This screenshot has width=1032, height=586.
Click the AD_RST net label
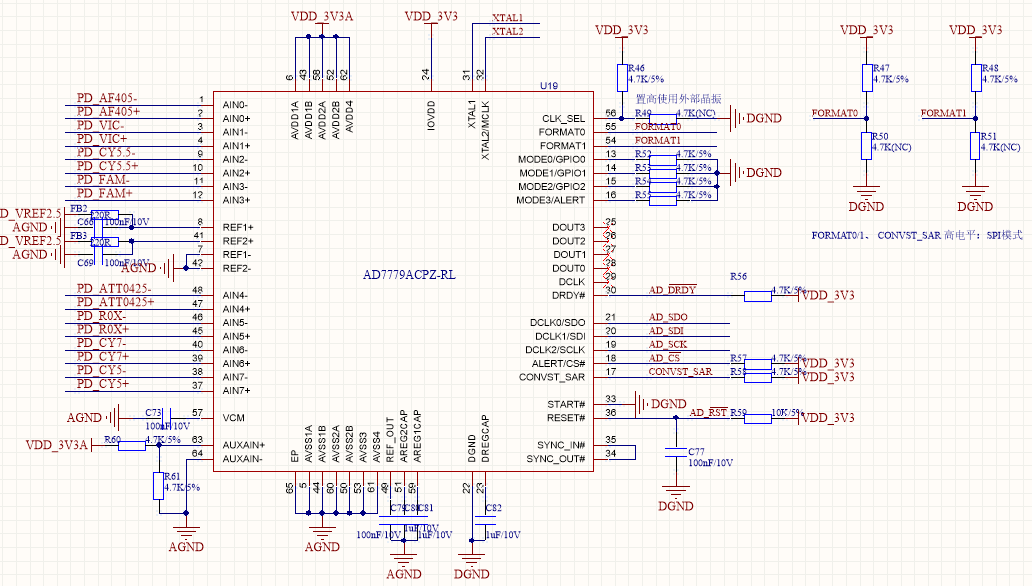[708, 413]
